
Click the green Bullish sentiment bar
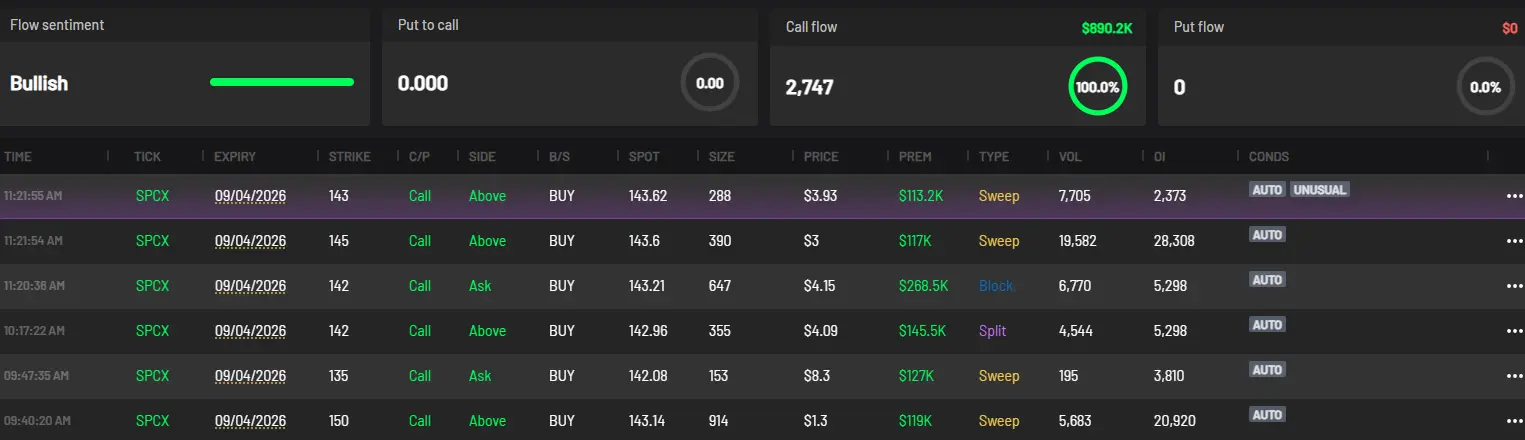pyautogui.click(x=282, y=82)
